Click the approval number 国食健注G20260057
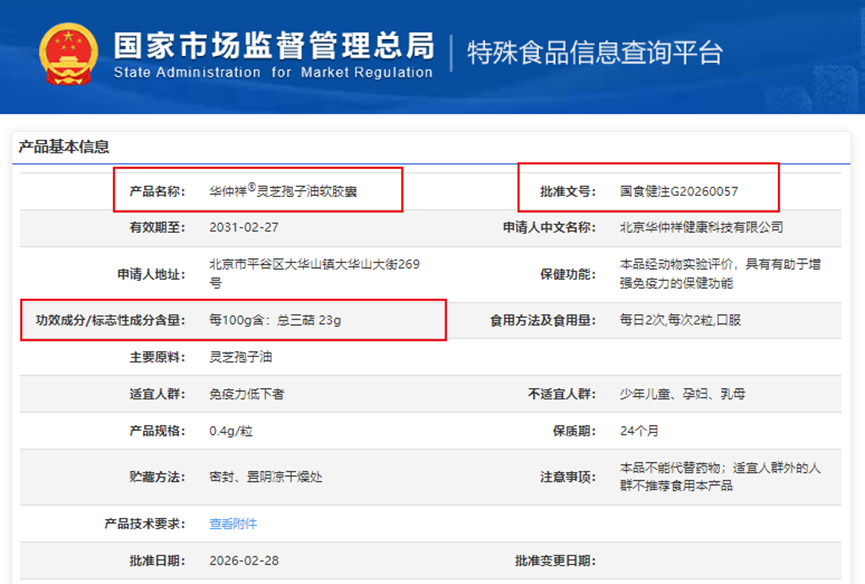This screenshot has width=865, height=584. pyautogui.click(x=679, y=191)
